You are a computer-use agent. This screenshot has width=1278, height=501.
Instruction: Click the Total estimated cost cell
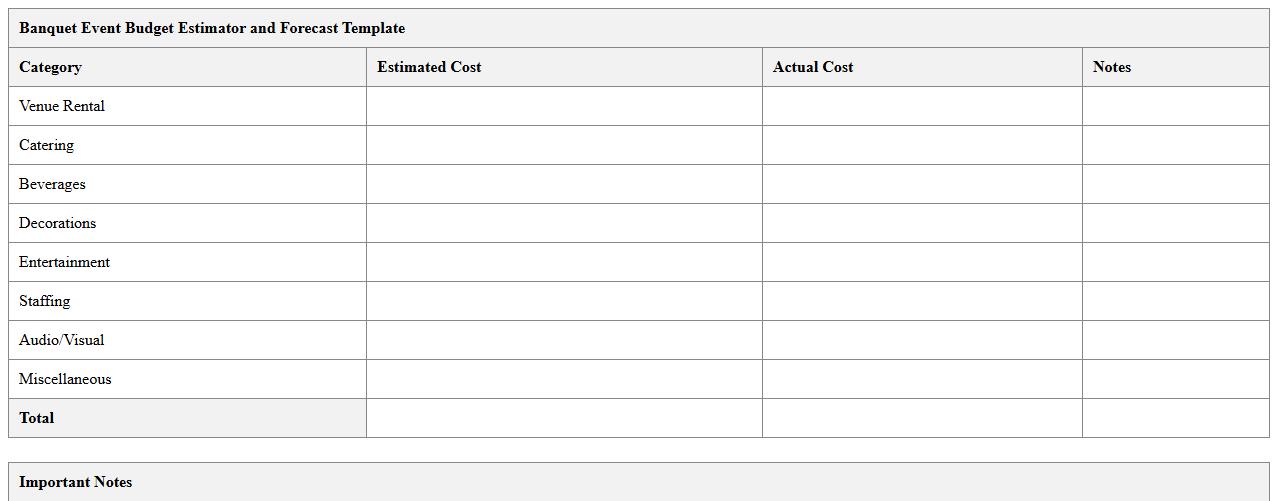click(x=564, y=418)
